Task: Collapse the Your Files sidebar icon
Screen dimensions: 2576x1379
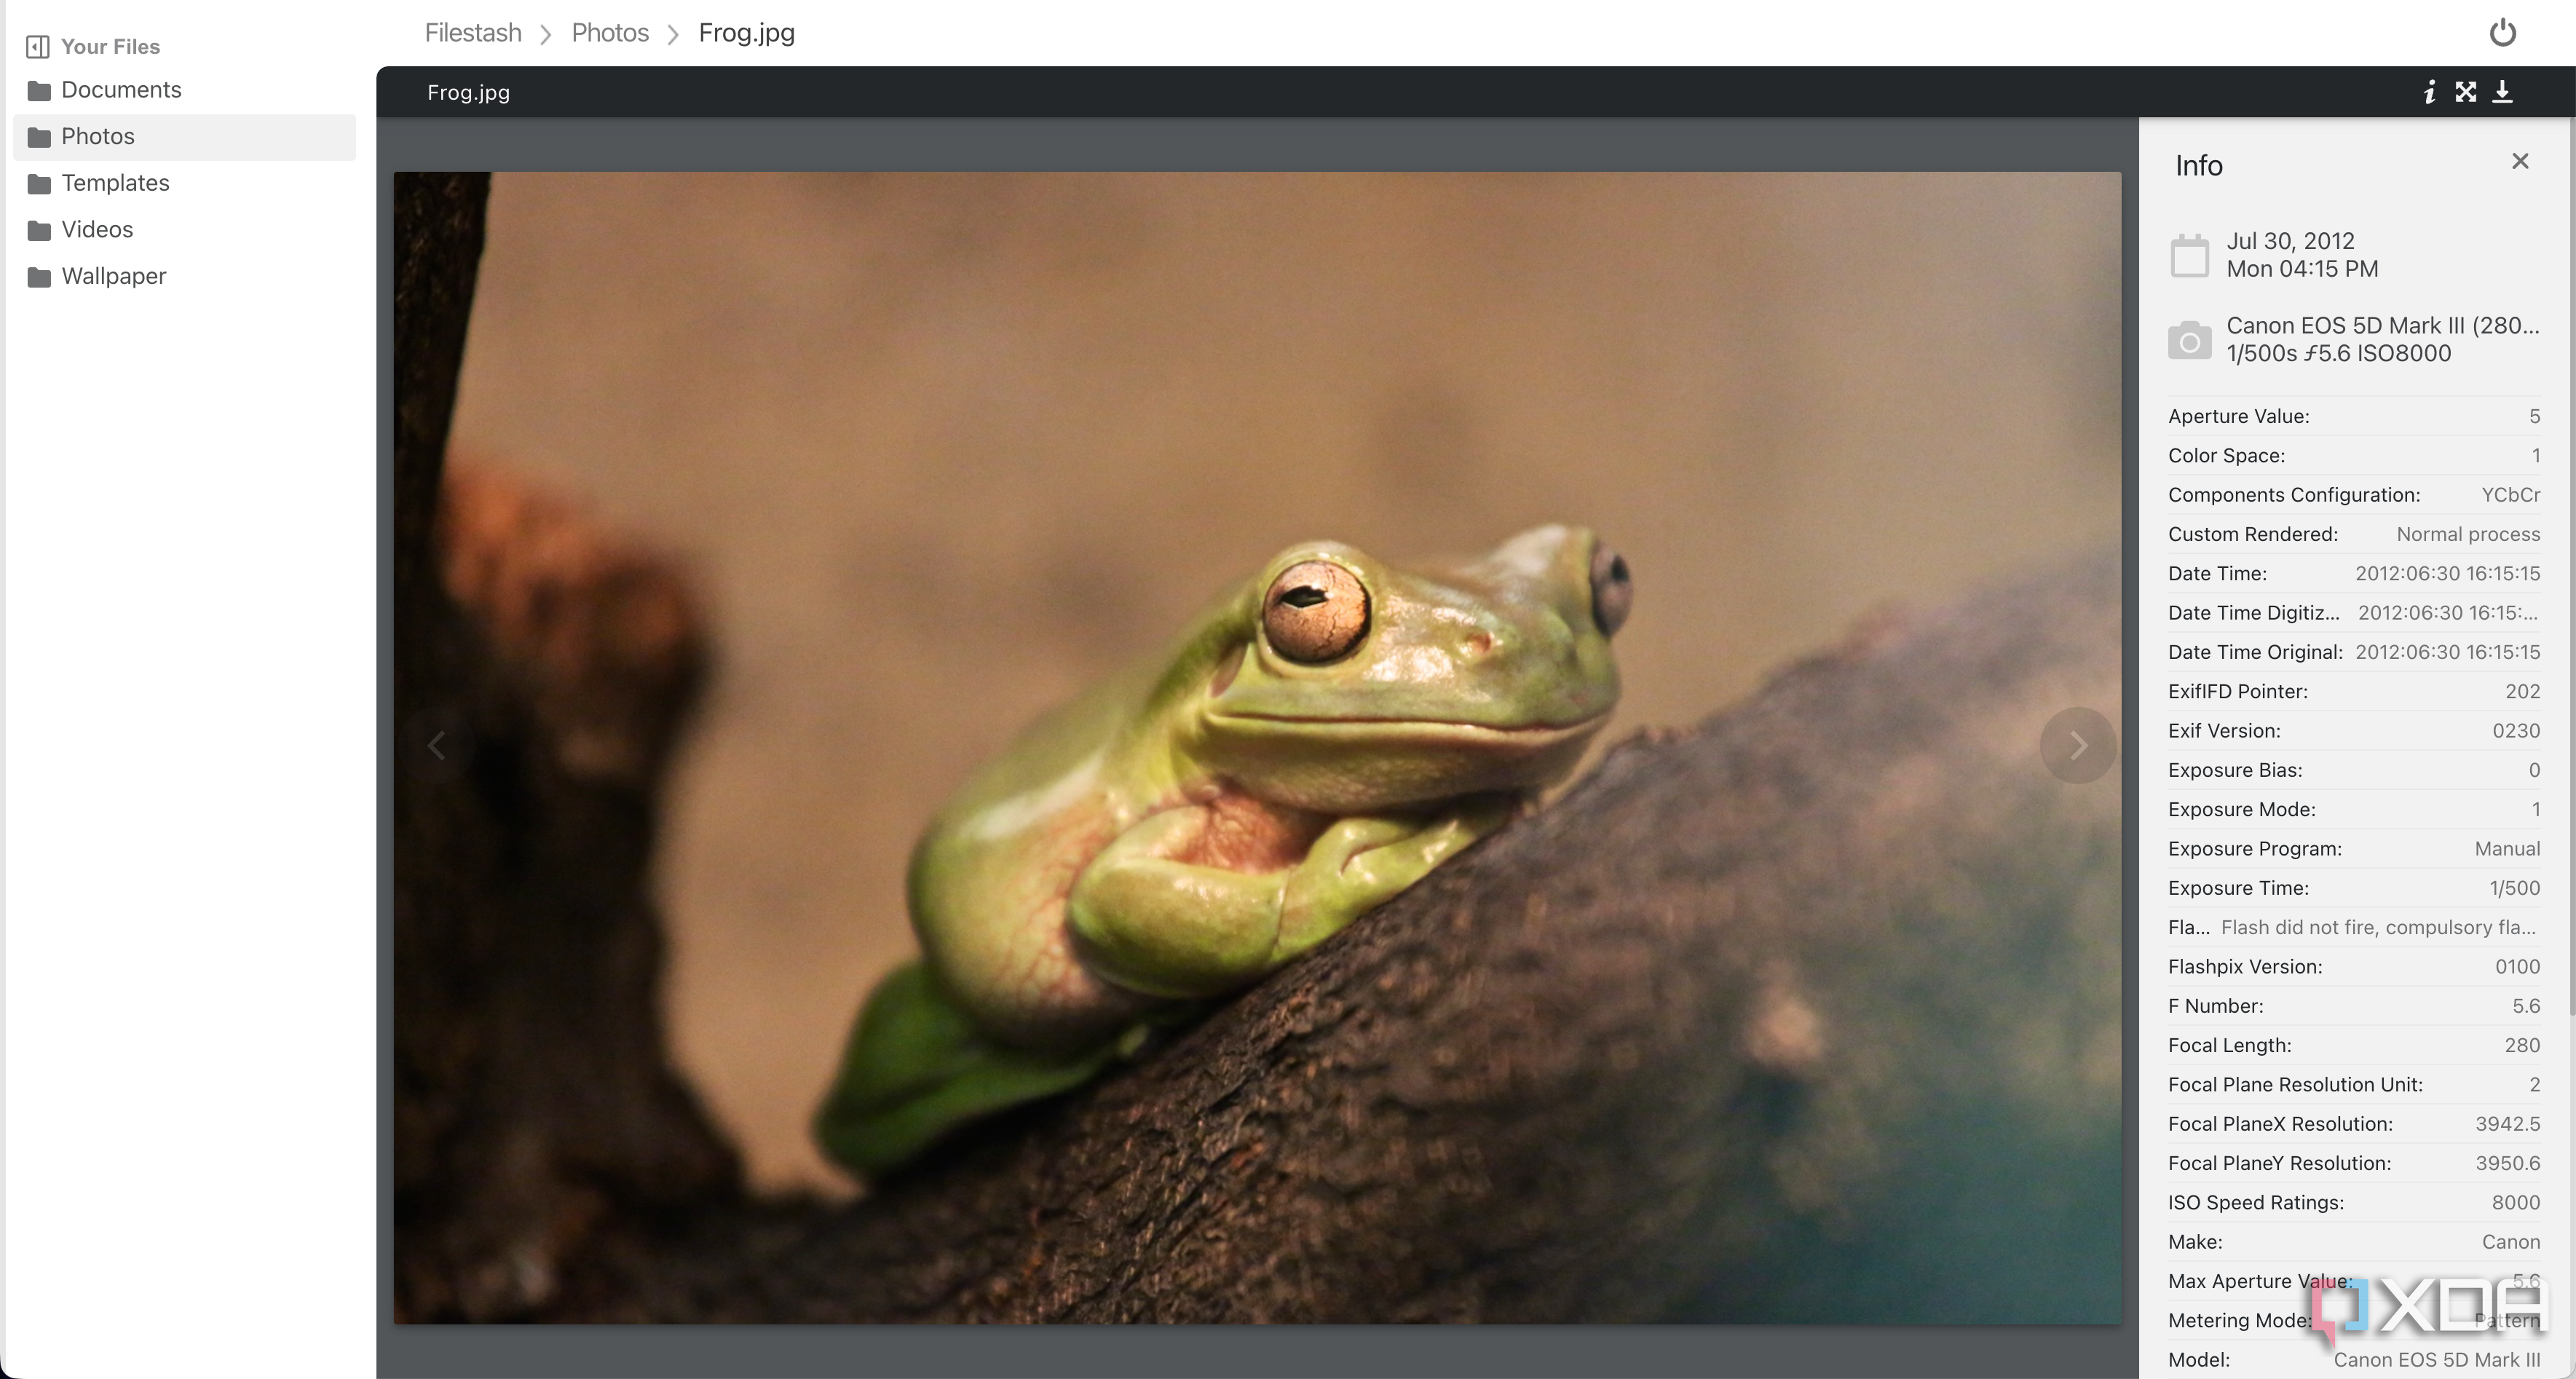Action: click(x=38, y=47)
